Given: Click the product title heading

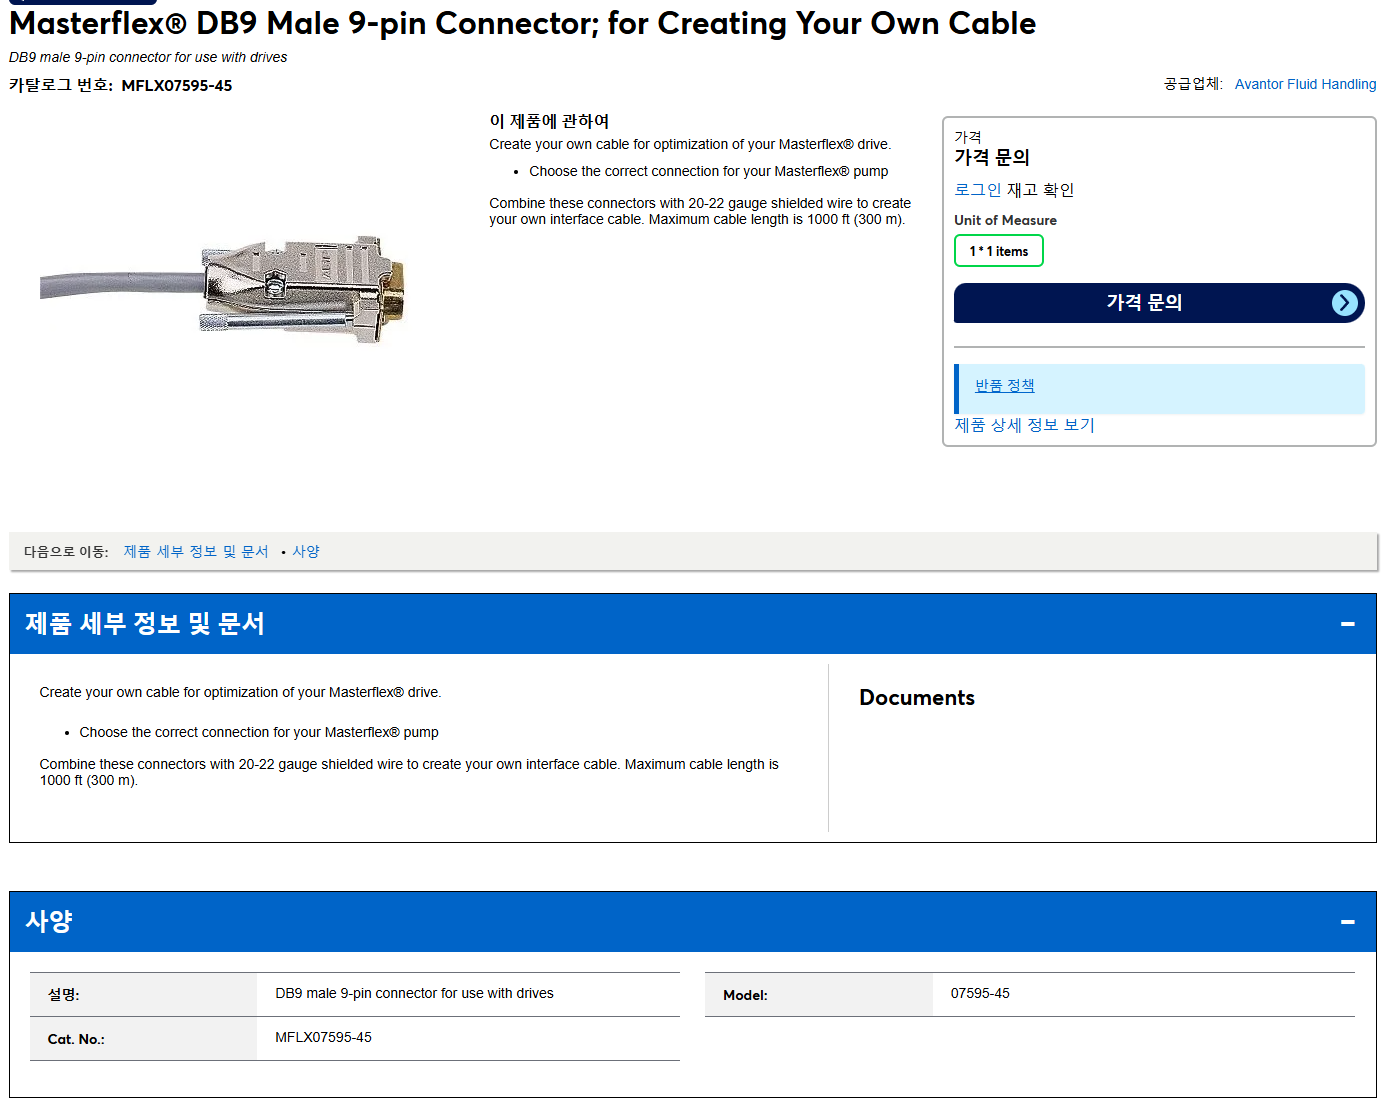Looking at the screenshot, I should (522, 23).
